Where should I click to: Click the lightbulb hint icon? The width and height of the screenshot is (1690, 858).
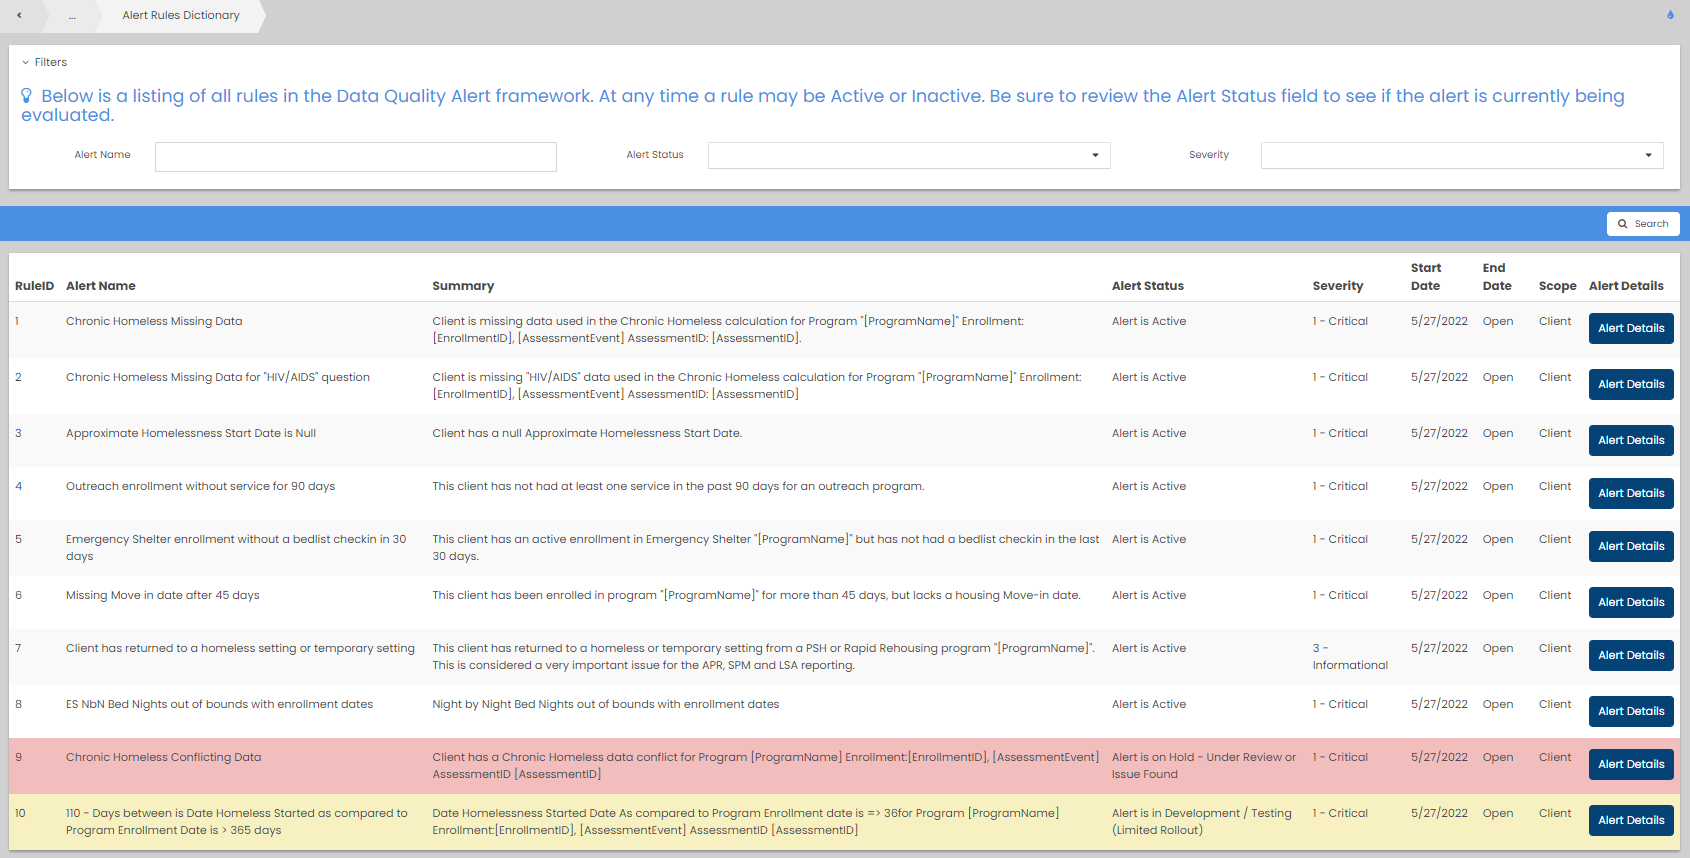27,96
